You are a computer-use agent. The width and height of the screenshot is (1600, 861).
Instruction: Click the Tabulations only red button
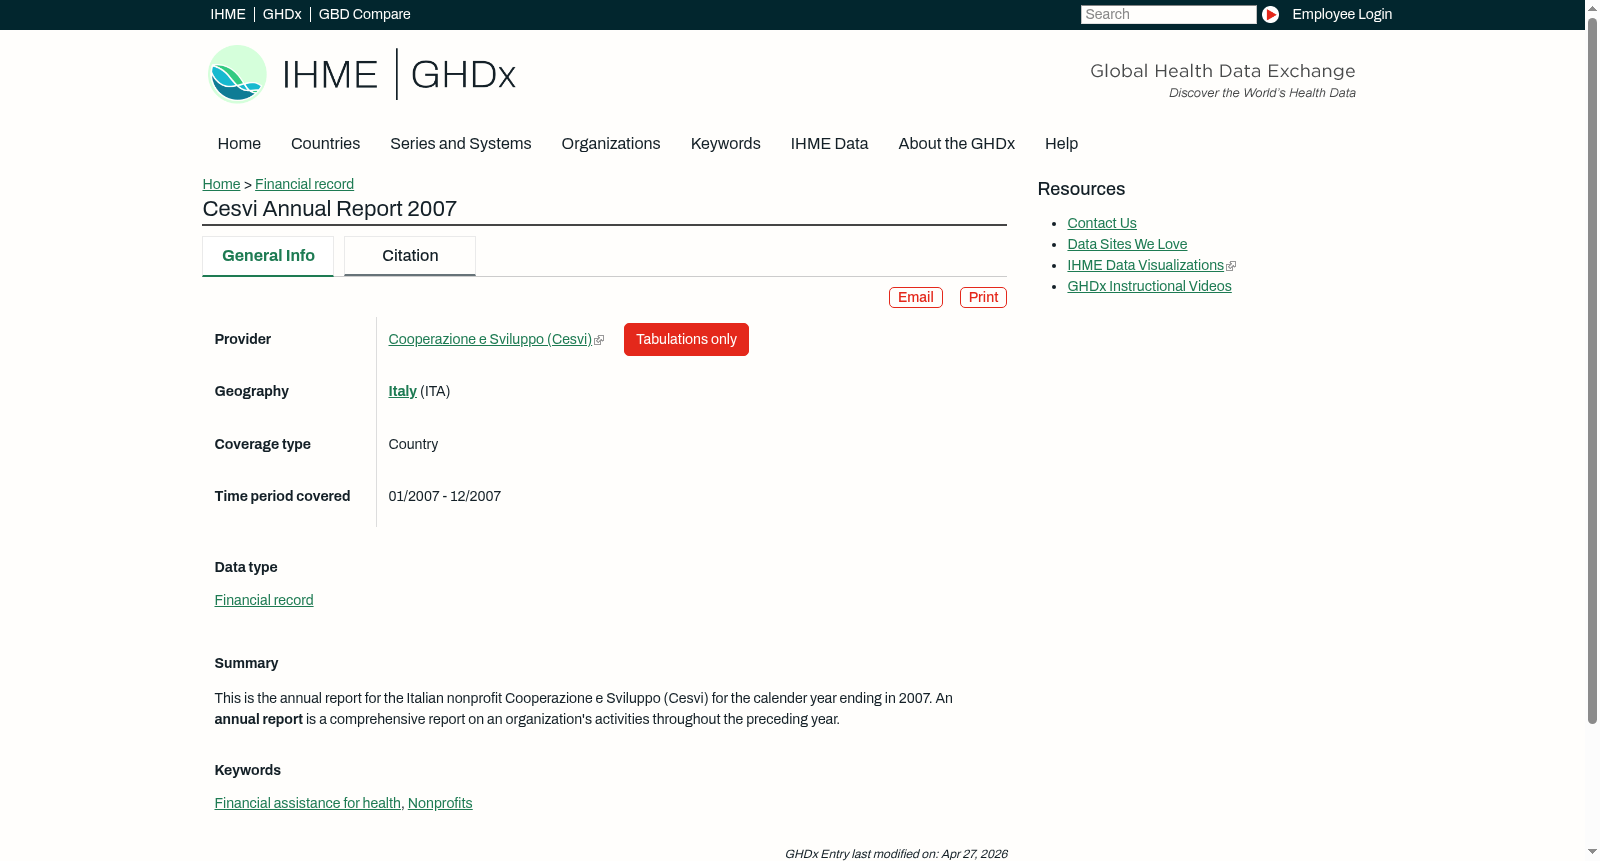(686, 339)
